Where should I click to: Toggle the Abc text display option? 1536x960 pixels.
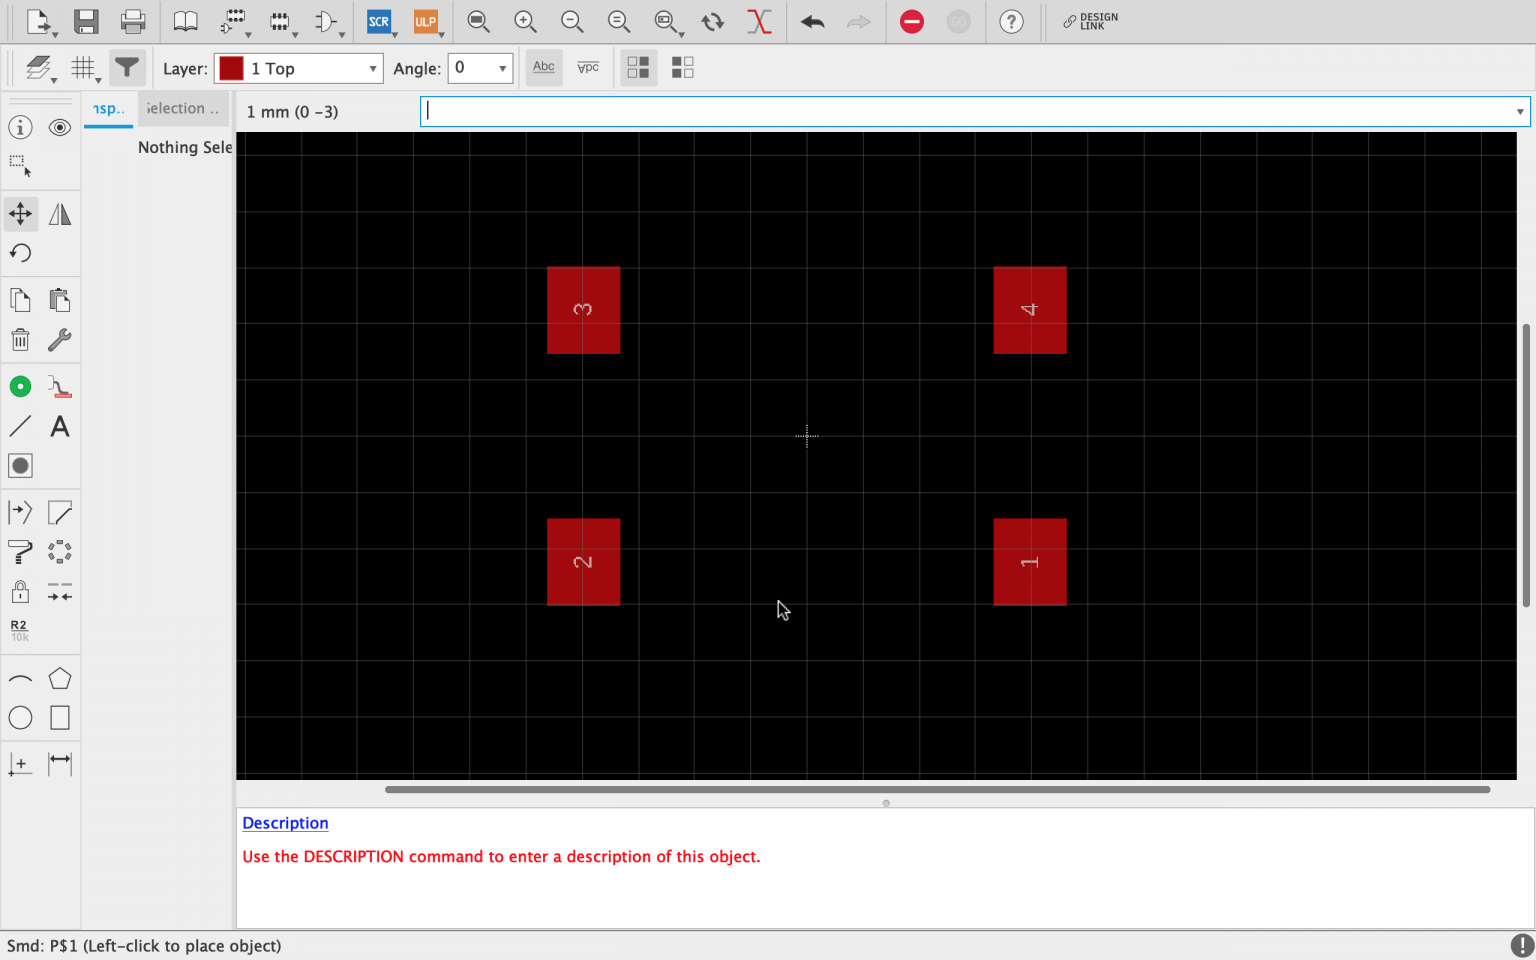coord(543,67)
